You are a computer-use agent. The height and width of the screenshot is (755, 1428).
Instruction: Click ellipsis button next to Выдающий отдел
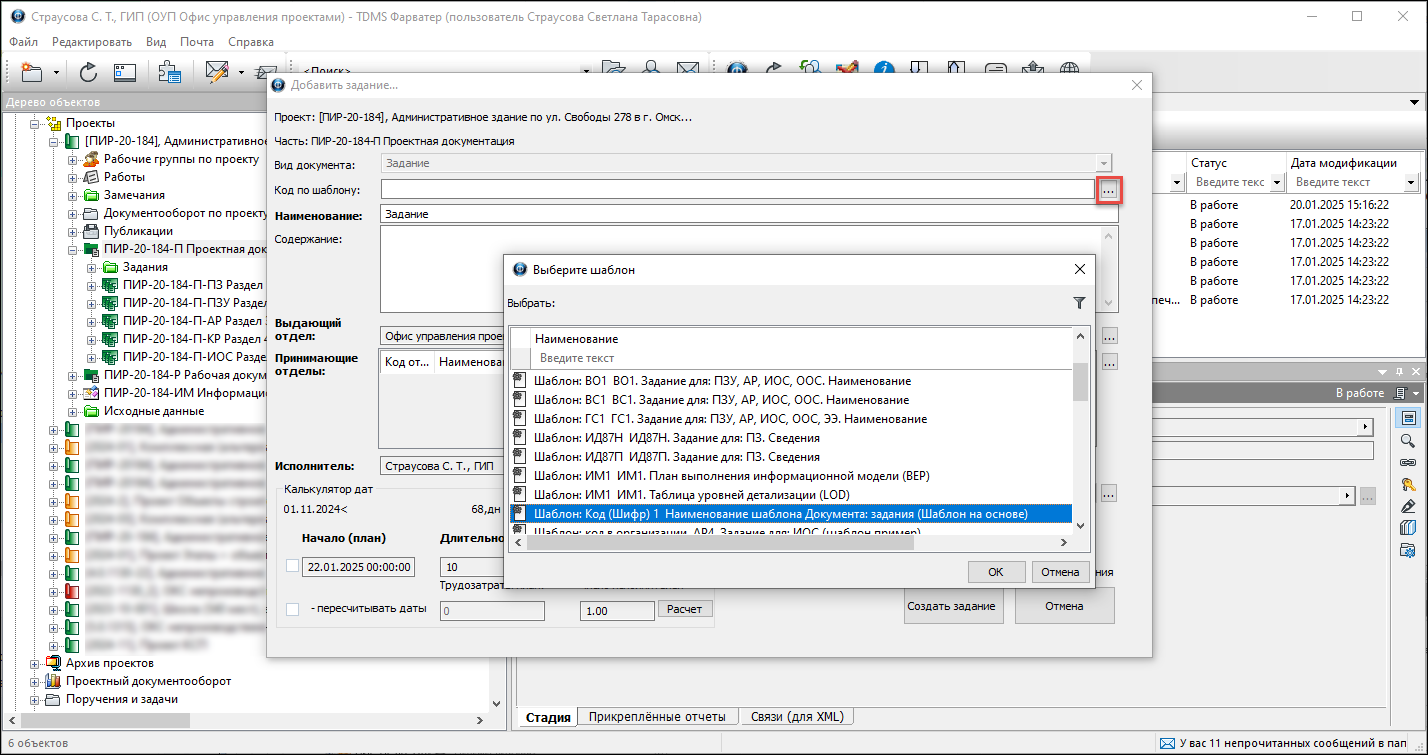tap(1108, 337)
